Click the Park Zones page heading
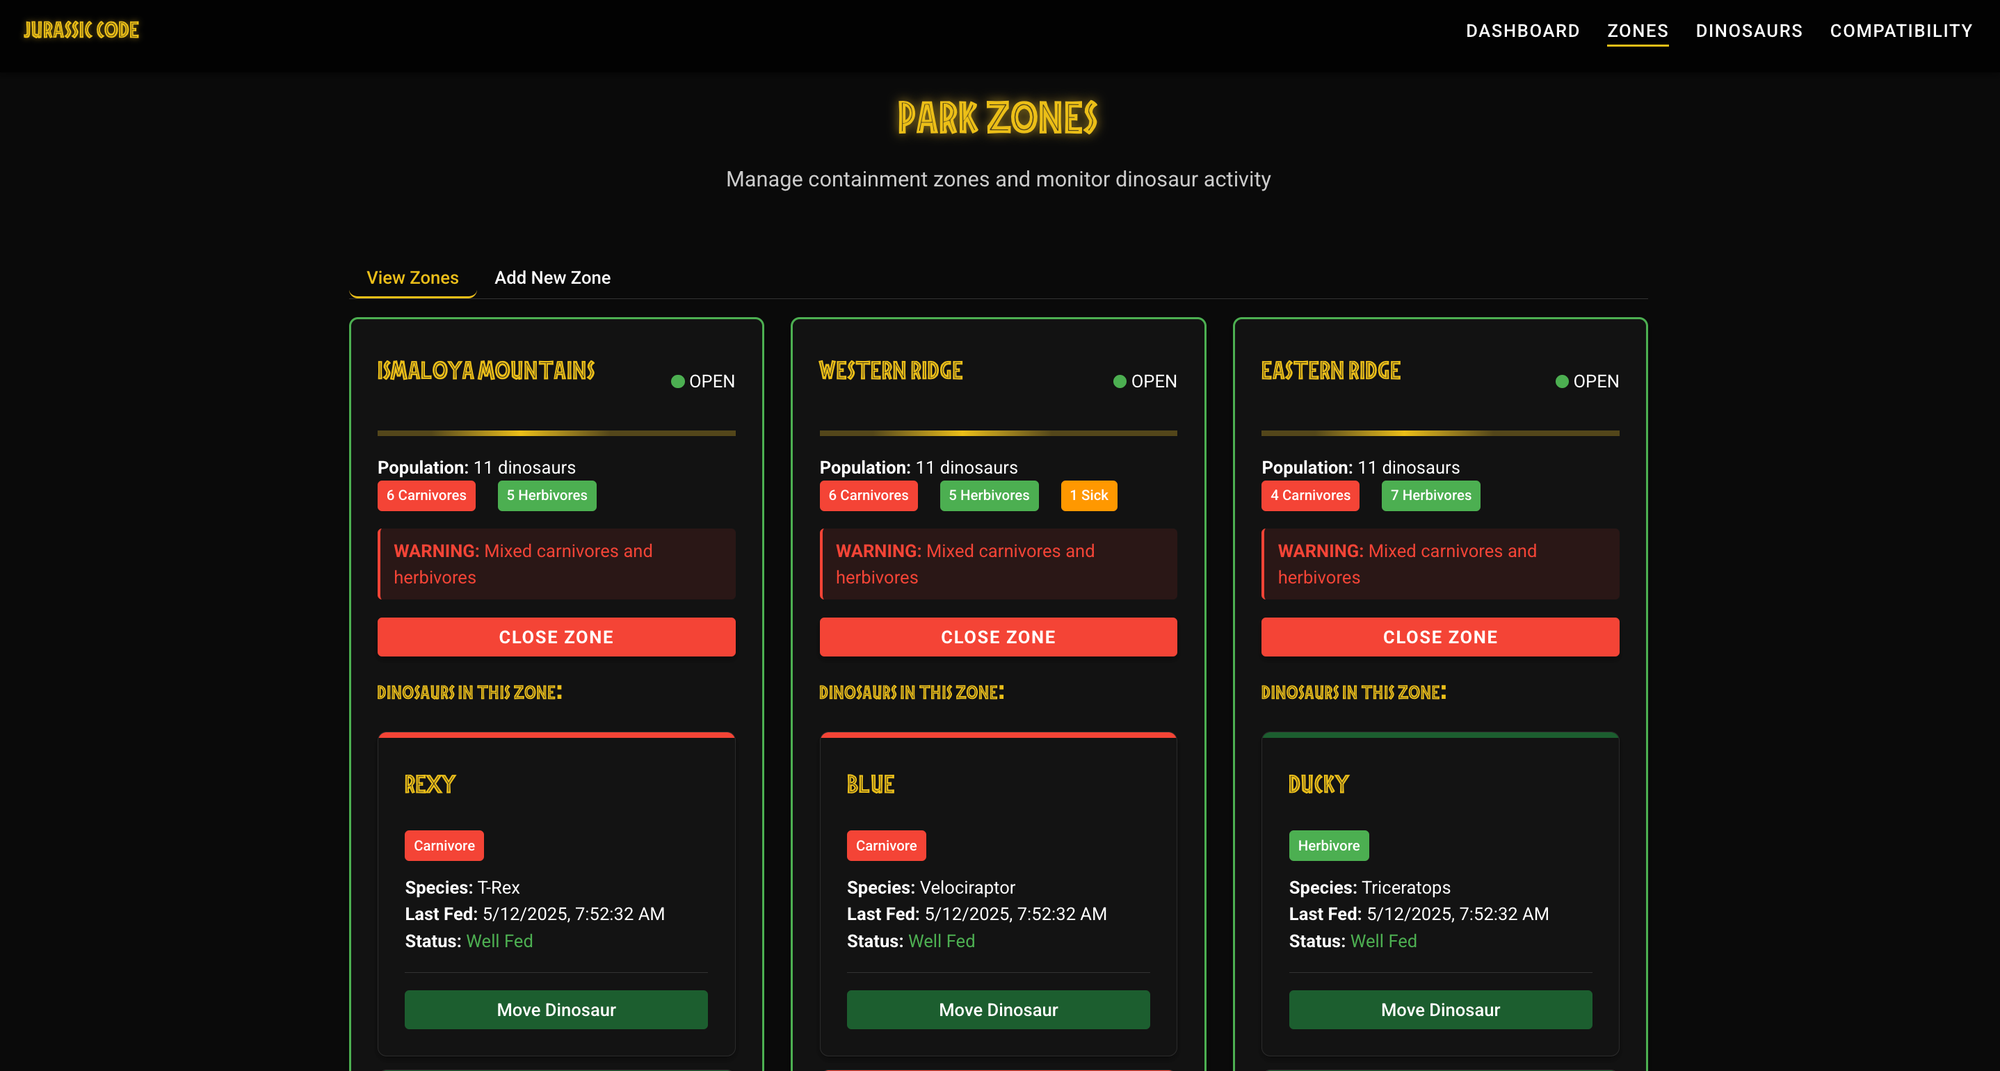This screenshot has width=2000, height=1071. [x=998, y=118]
